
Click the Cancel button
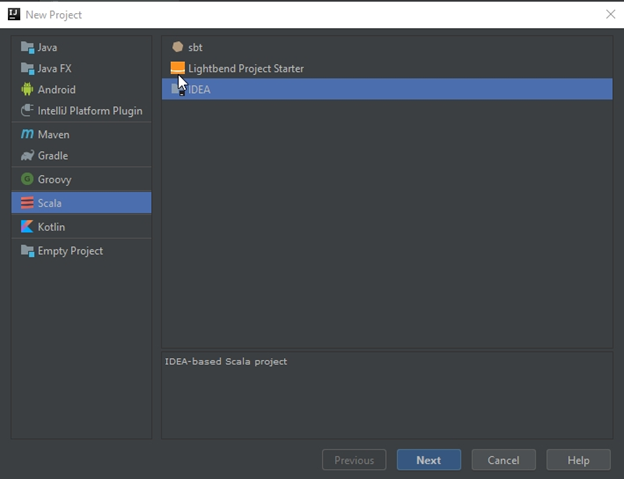click(504, 460)
